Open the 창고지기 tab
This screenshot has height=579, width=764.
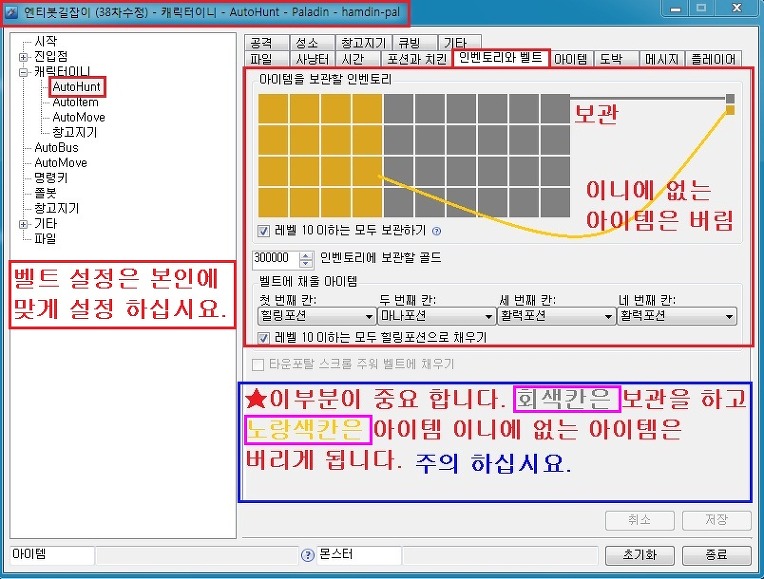363,43
